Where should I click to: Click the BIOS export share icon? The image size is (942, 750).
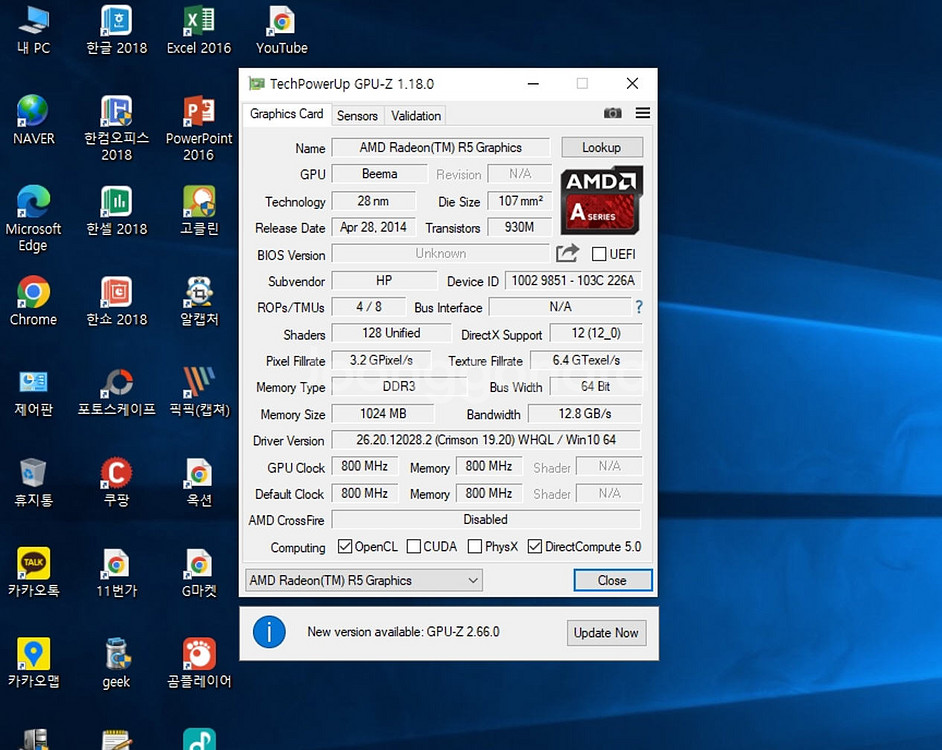pos(567,253)
